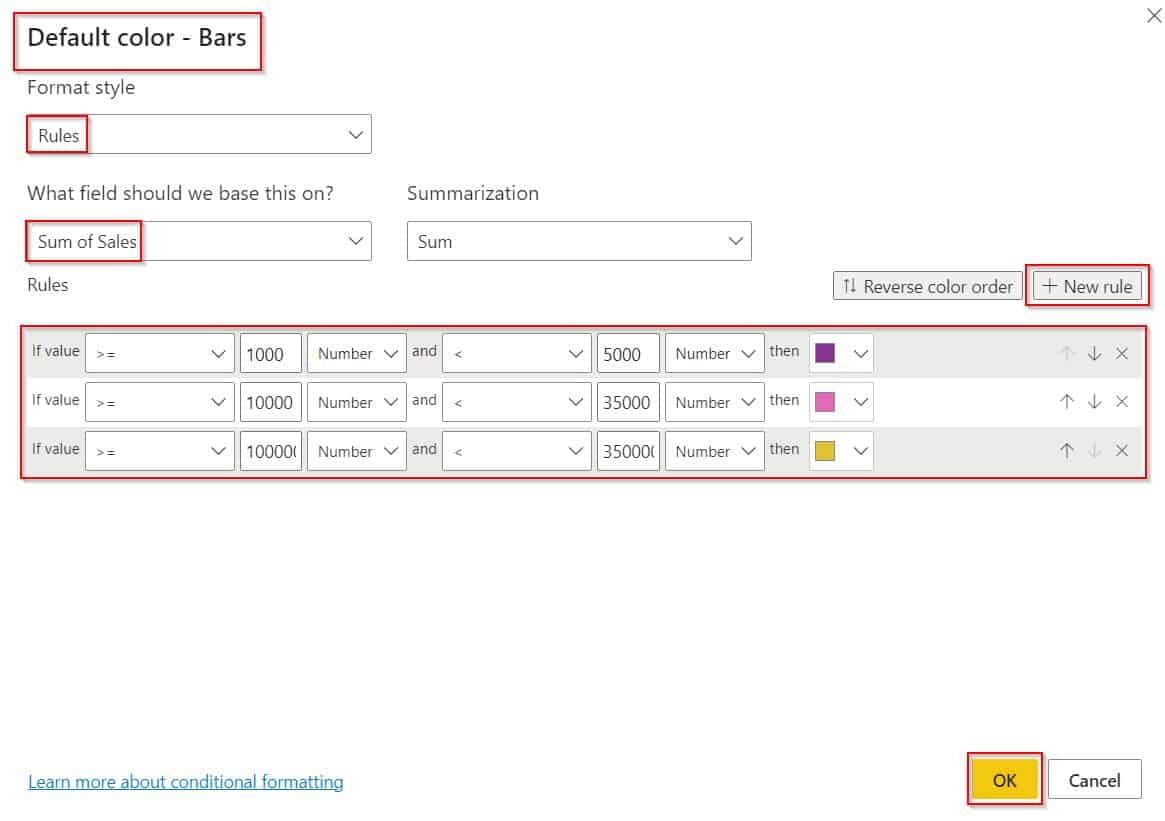Click the third rule's lower bound input
1165x821 pixels.
[x=270, y=451]
